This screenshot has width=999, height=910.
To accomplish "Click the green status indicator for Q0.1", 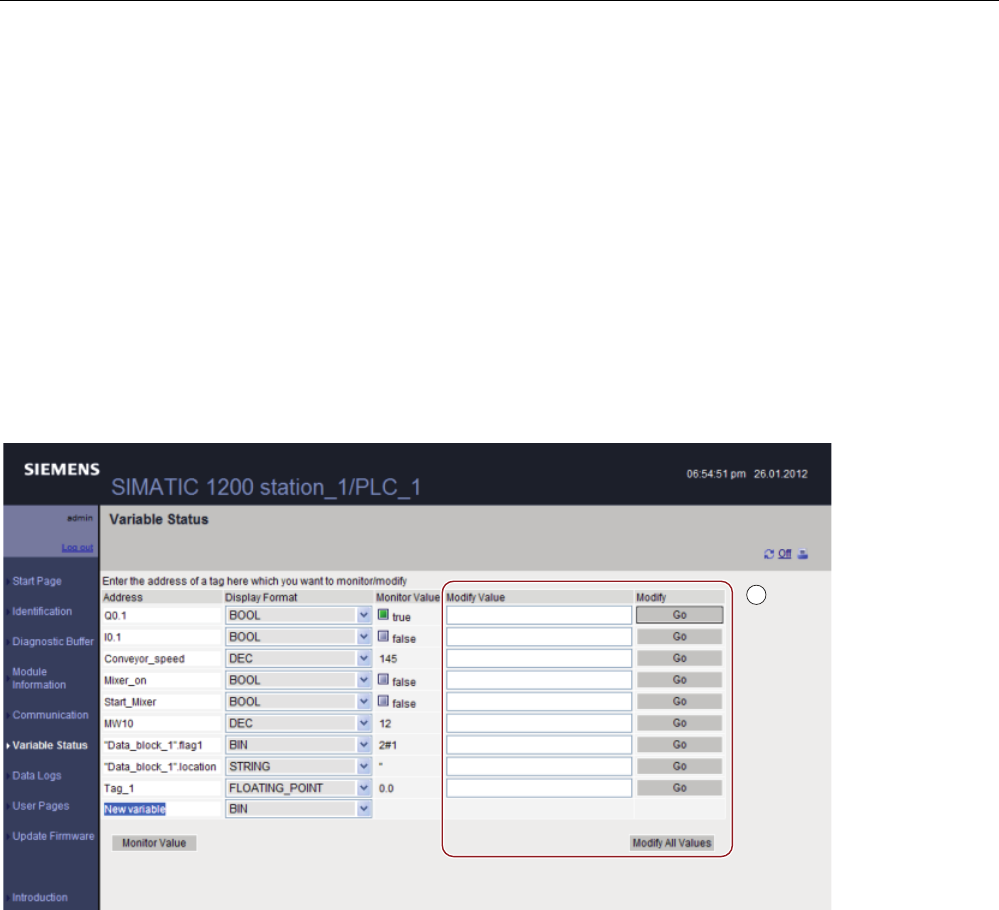I will tap(383, 614).
